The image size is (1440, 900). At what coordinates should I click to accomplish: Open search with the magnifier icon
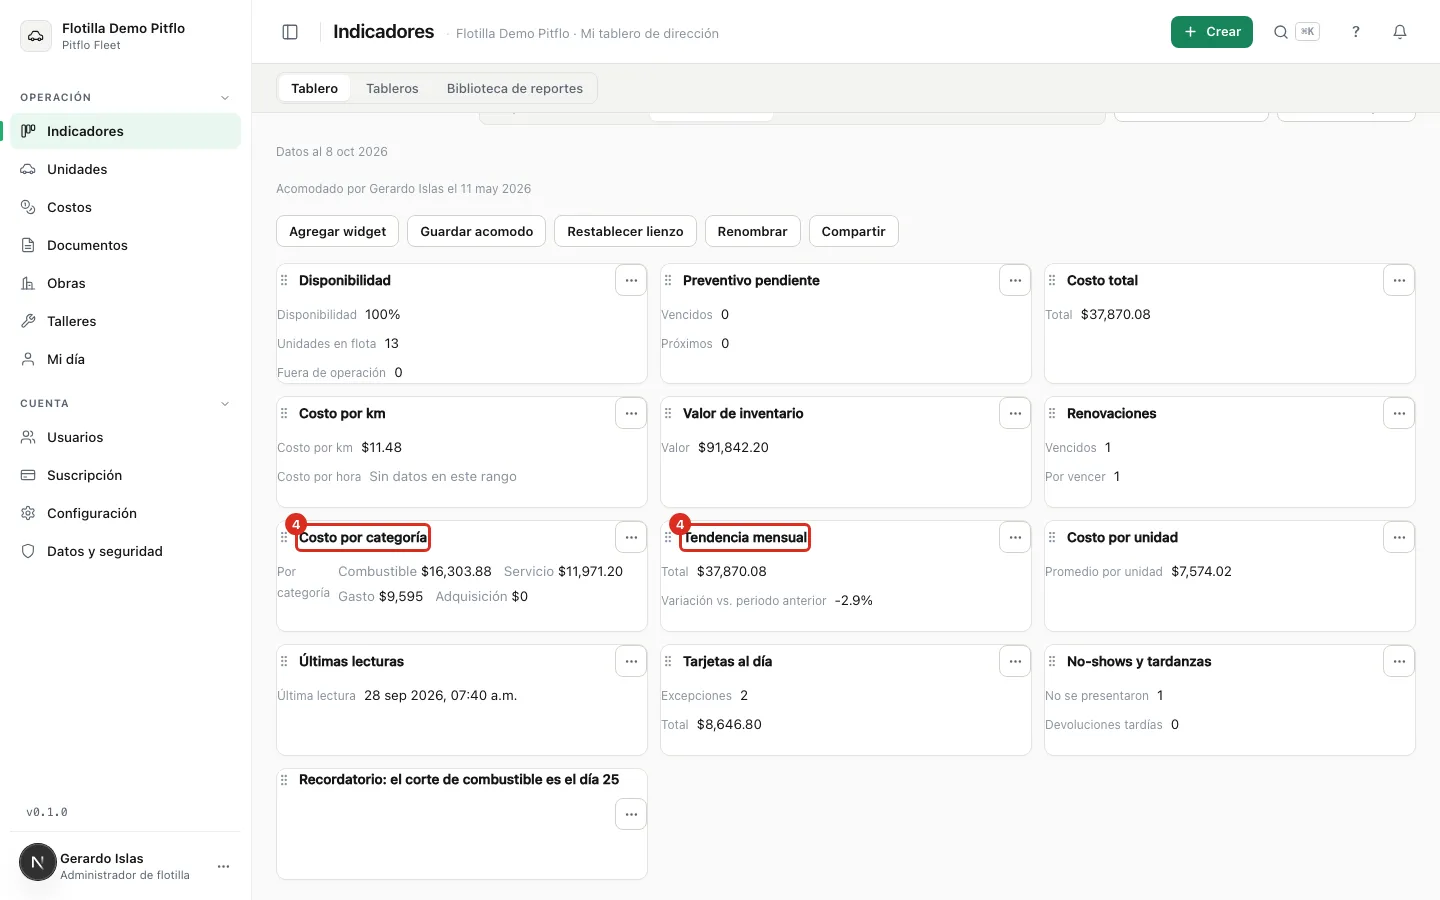(1281, 32)
